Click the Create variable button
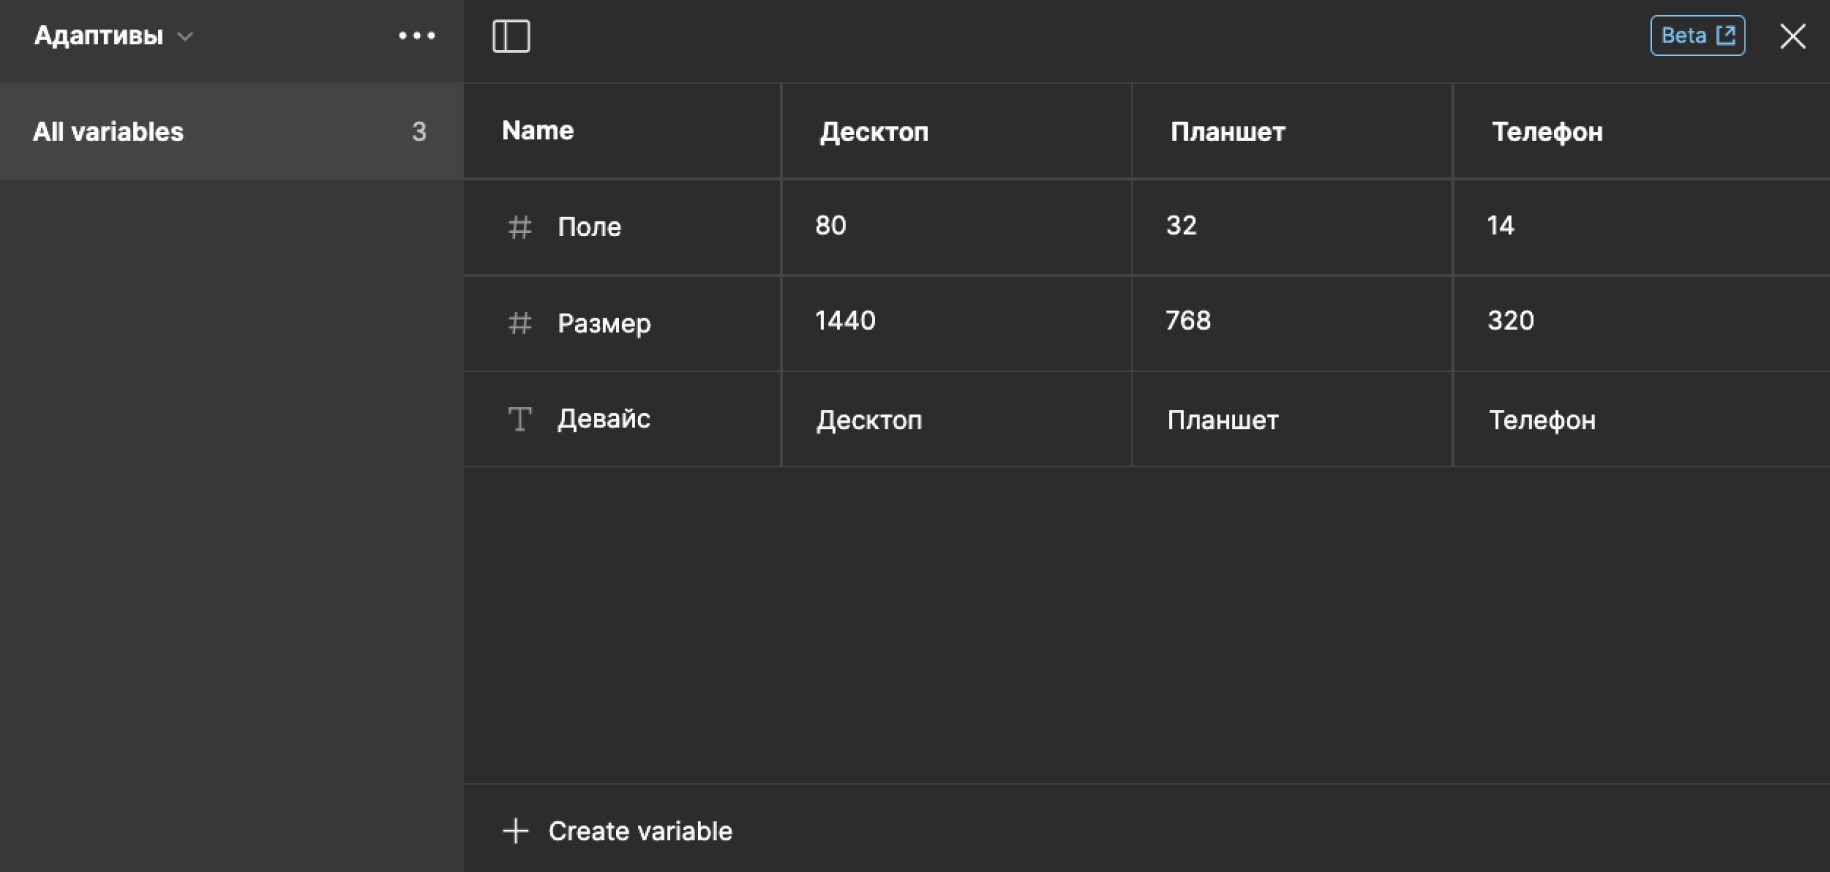 [x=639, y=831]
